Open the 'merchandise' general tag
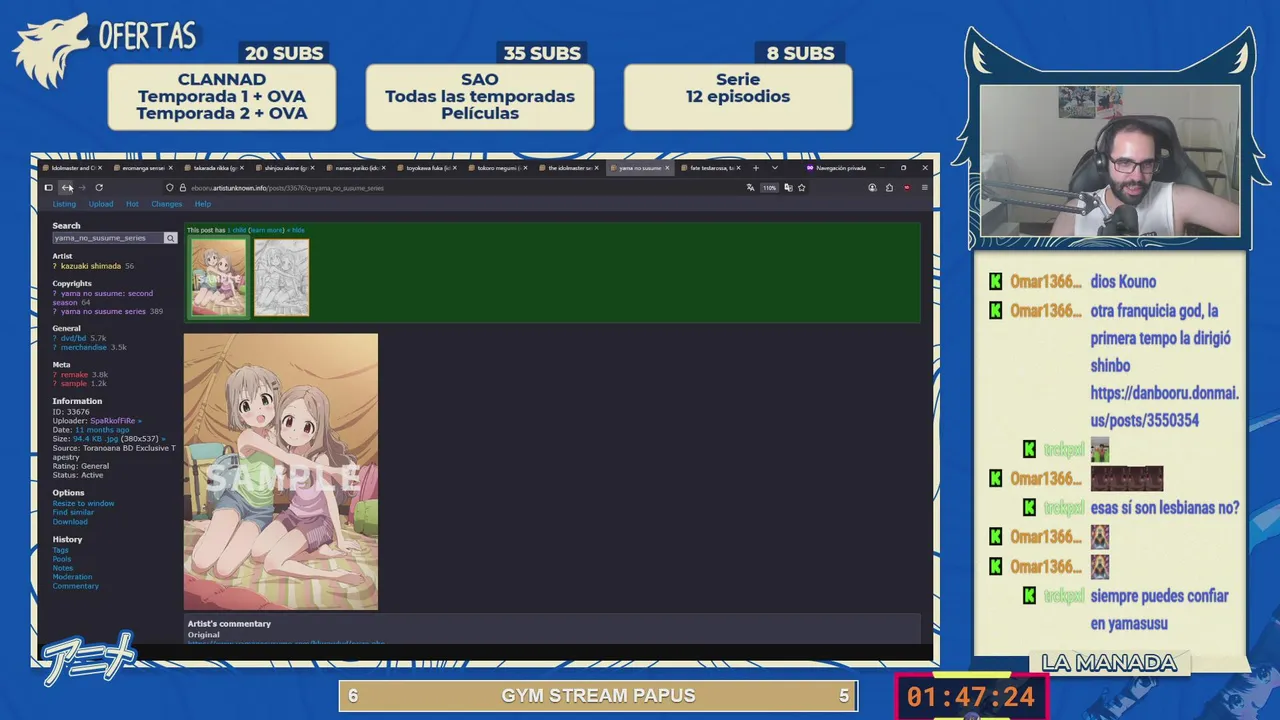1280x720 pixels. coord(84,347)
